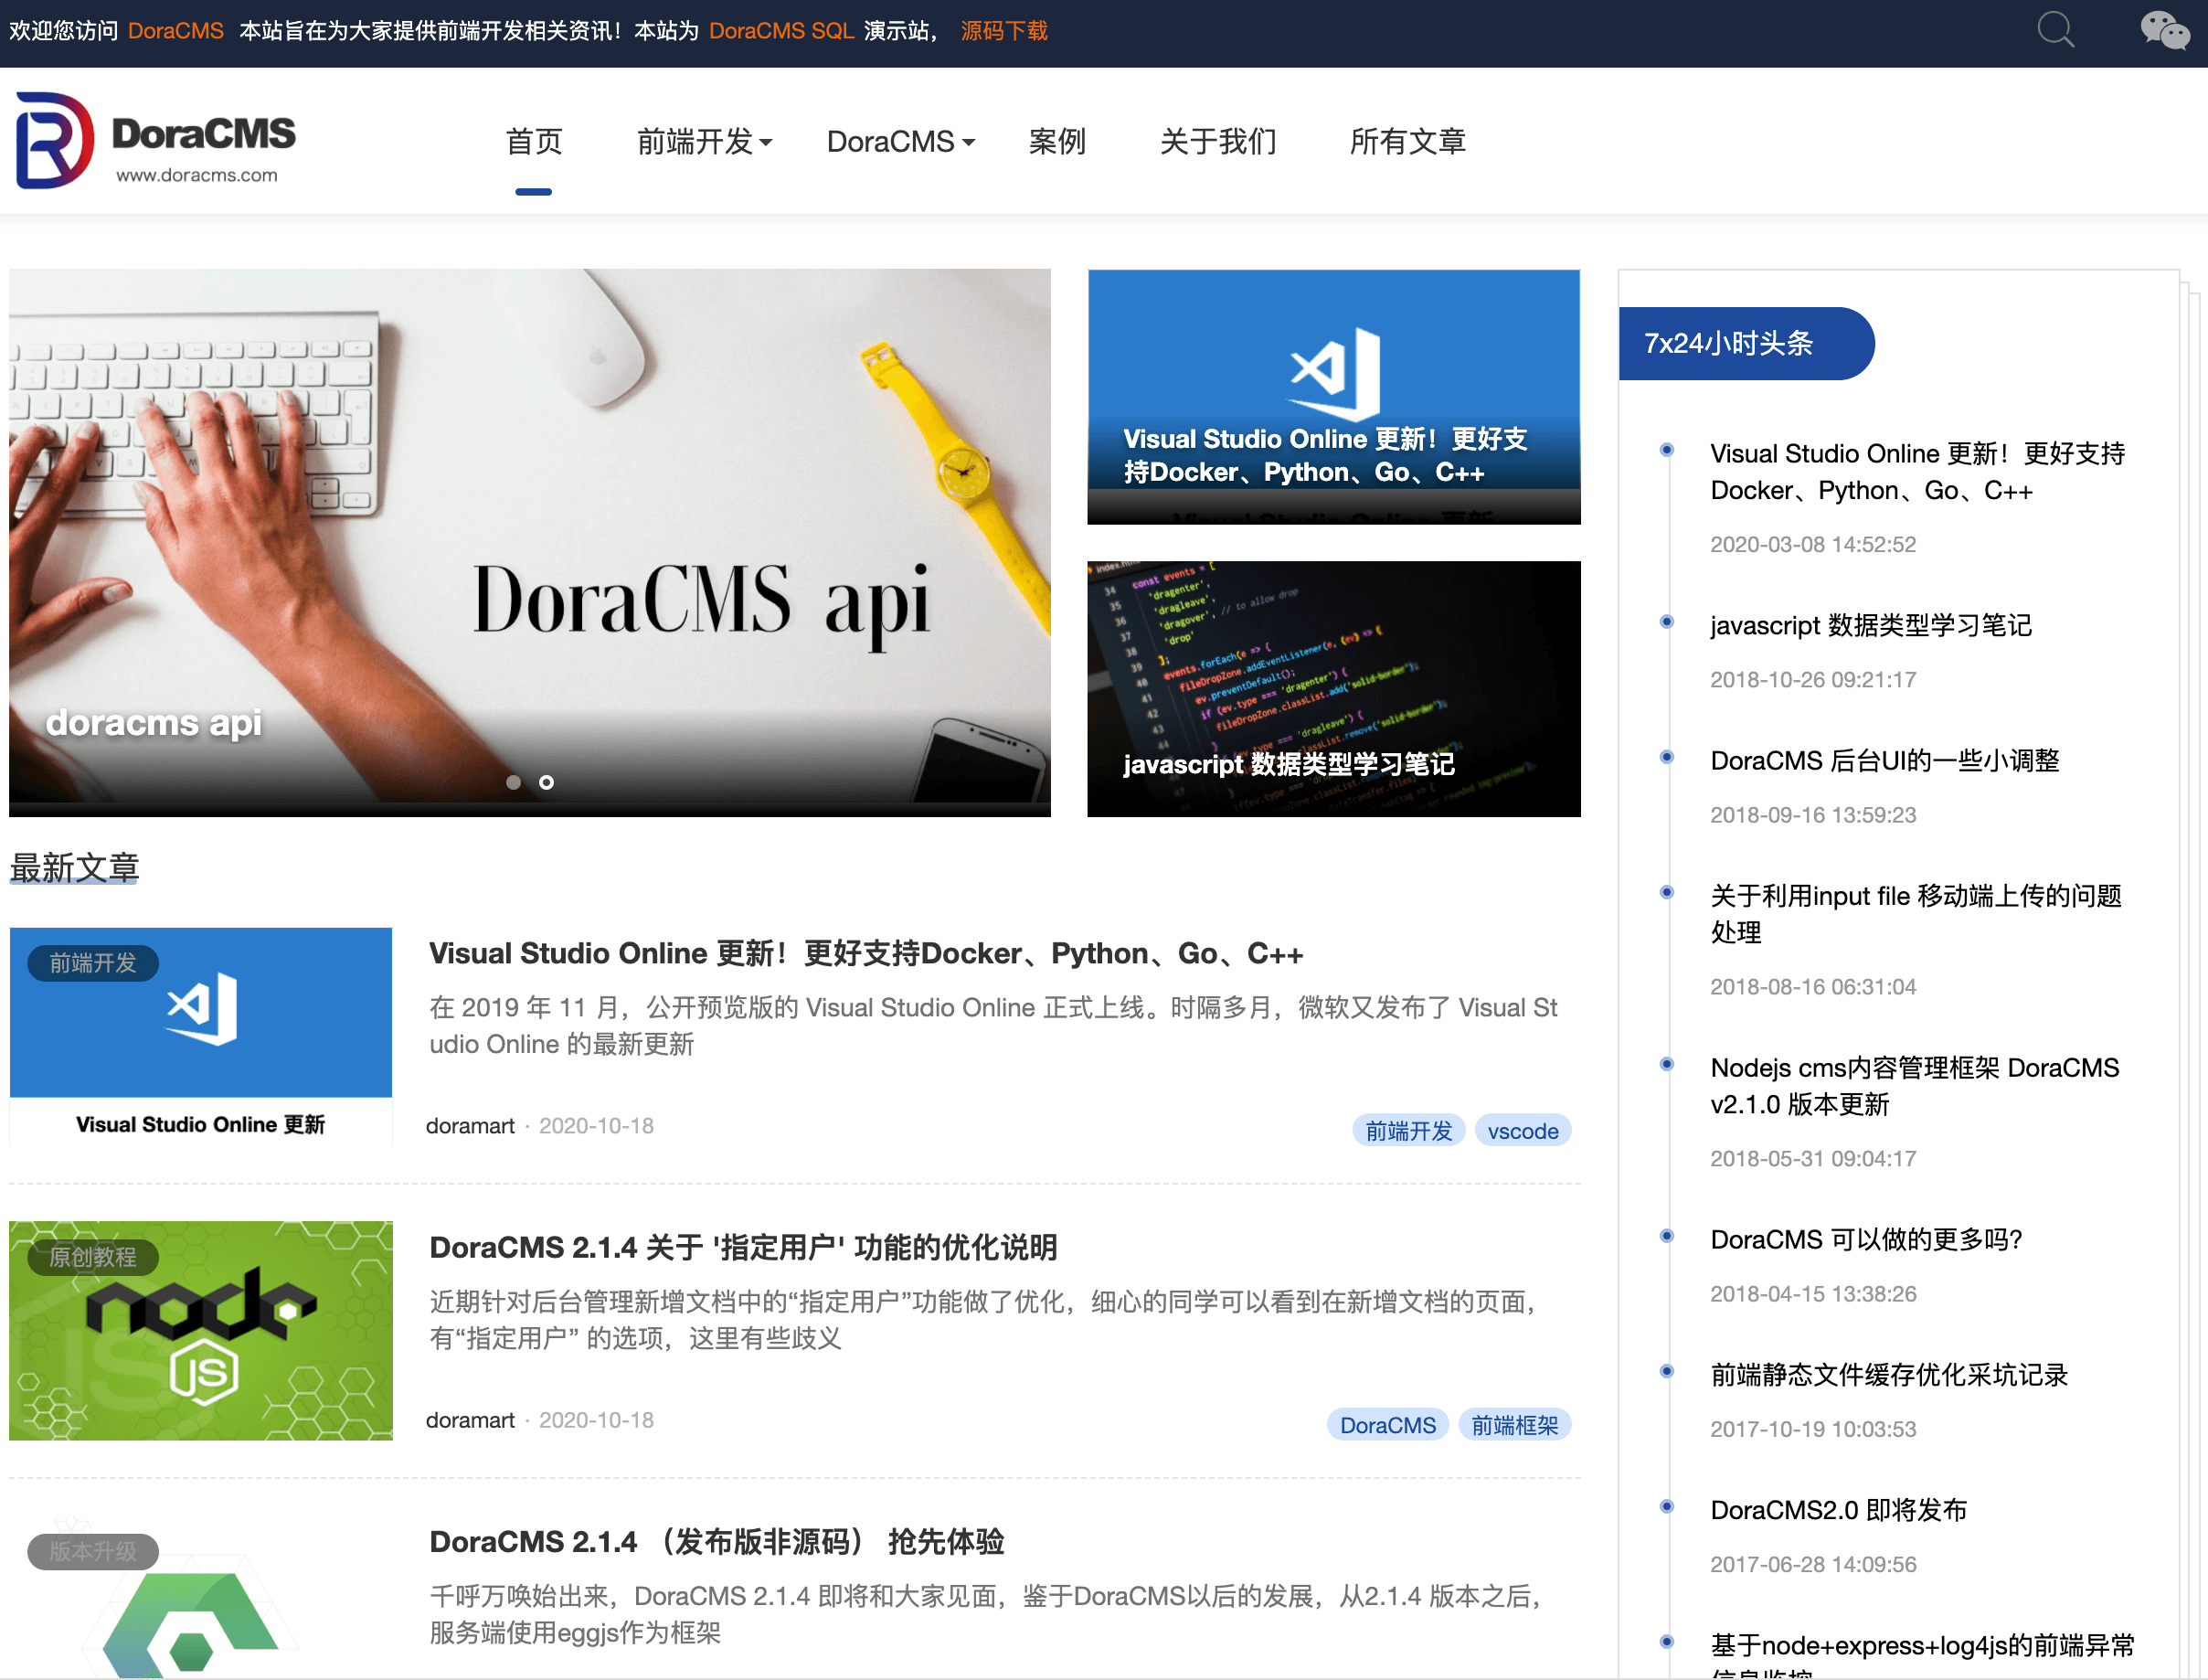Open sidebar DoraCMS 可以做的更多吗?
Viewport: 2208px width, 1680px height.
pyautogui.click(x=1867, y=1239)
